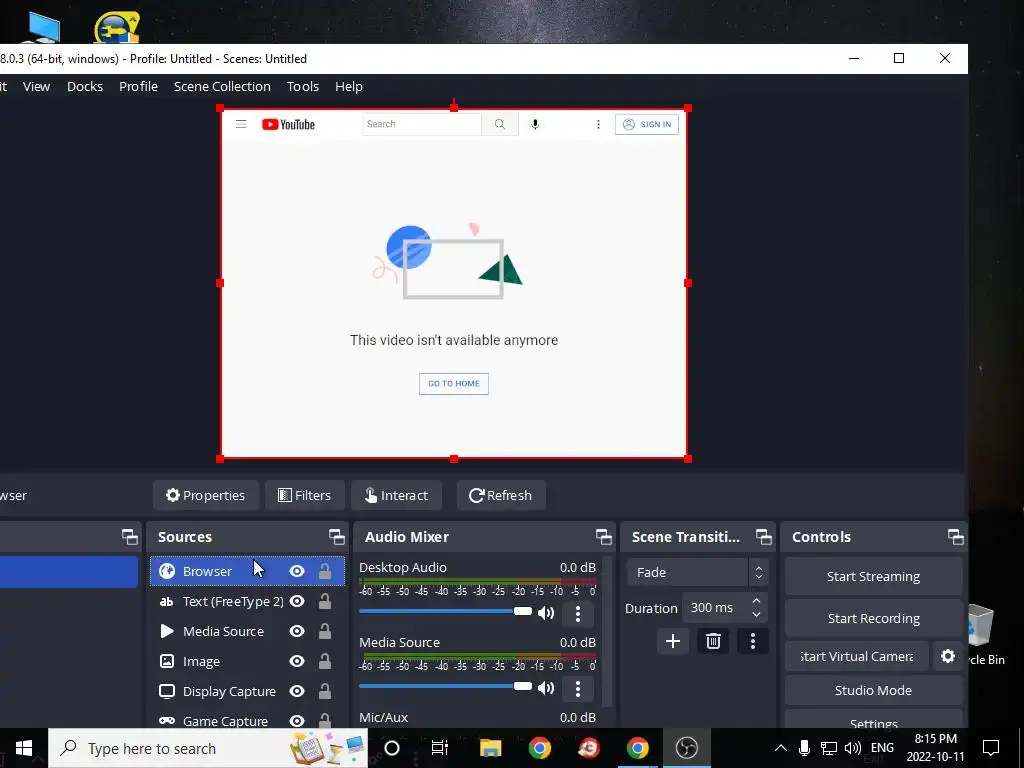Open Task View on taskbar
The image size is (1024, 768).
pyautogui.click(x=440, y=748)
